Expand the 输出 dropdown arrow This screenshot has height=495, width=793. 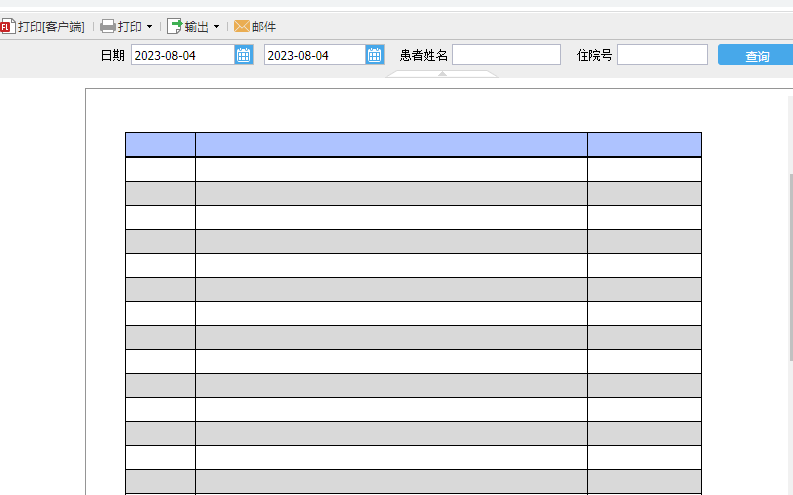216,26
